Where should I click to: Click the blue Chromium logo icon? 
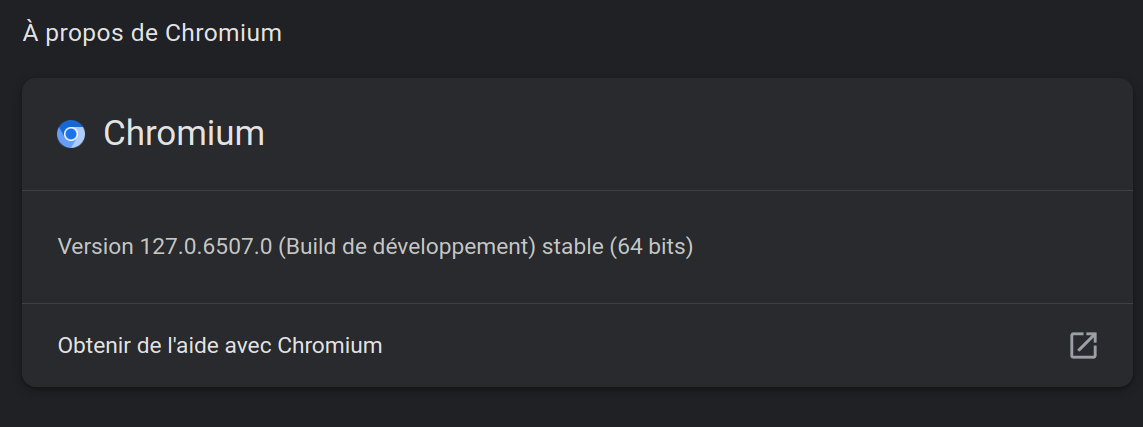71,134
